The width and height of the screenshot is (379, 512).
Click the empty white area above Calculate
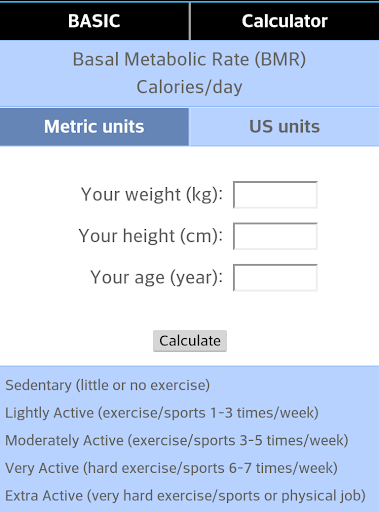click(189, 310)
